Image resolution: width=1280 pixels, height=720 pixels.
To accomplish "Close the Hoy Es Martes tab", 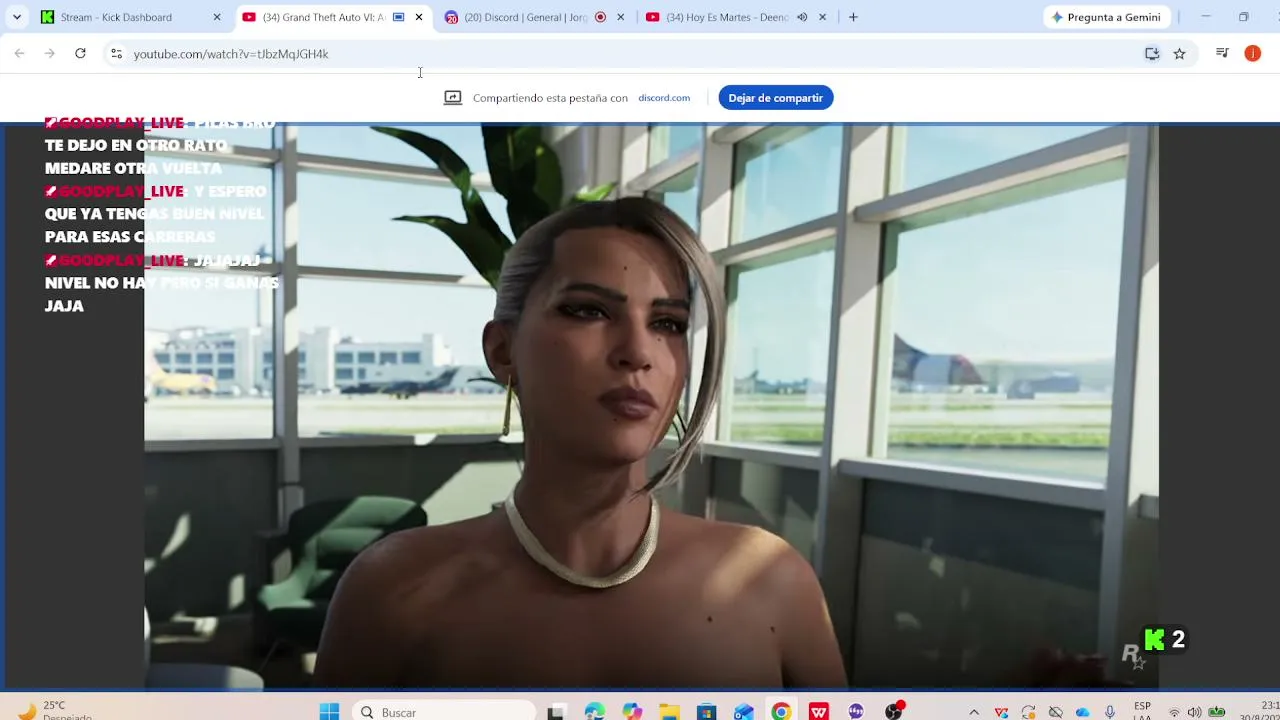I will click(823, 17).
